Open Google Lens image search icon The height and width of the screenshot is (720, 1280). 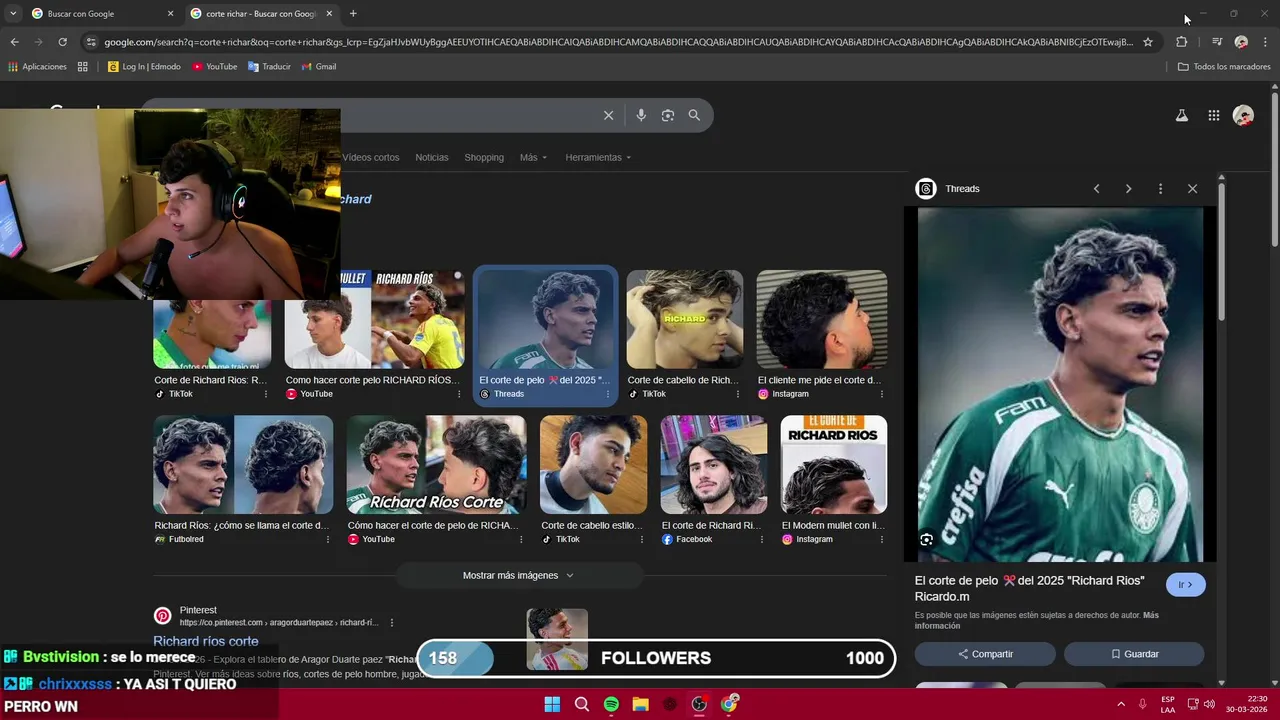[x=668, y=115]
